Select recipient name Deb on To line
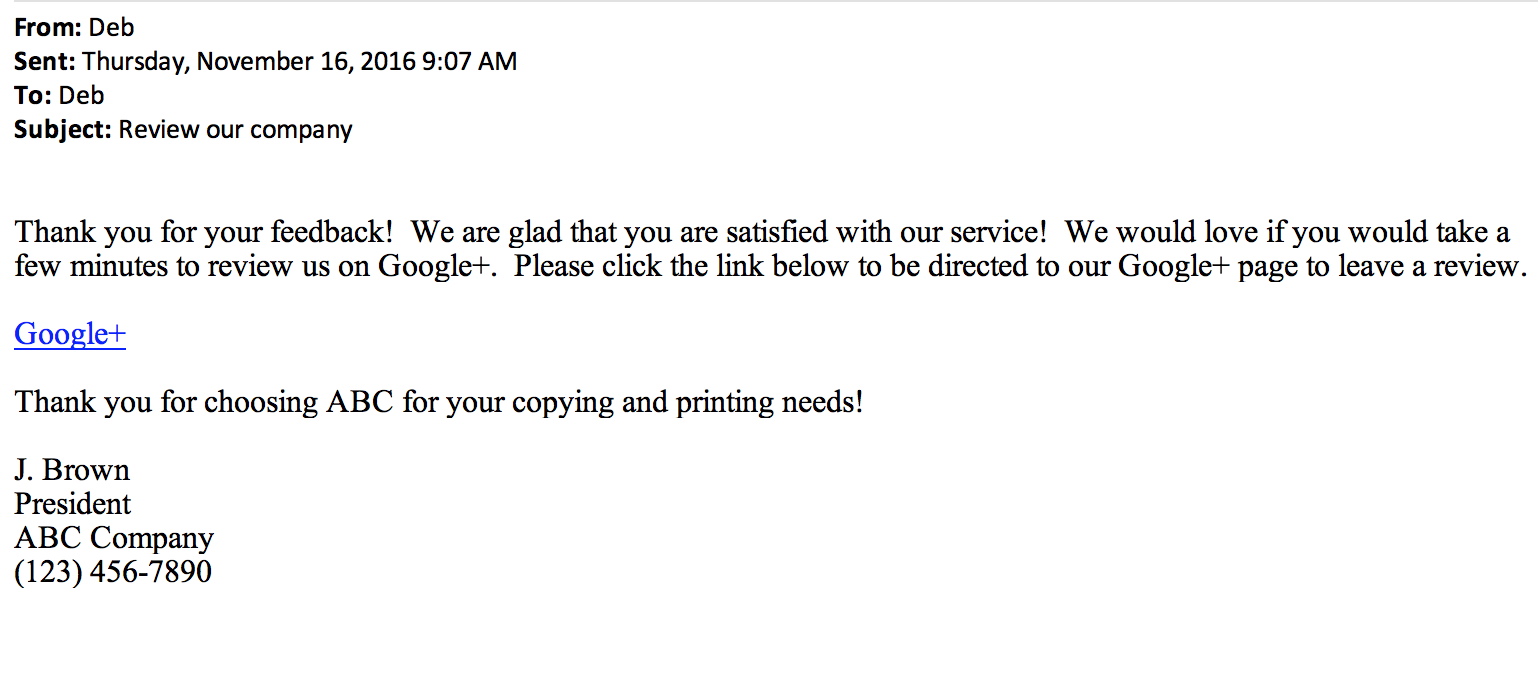Image resolution: width=1540 pixels, height=692 pixels. [x=81, y=95]
